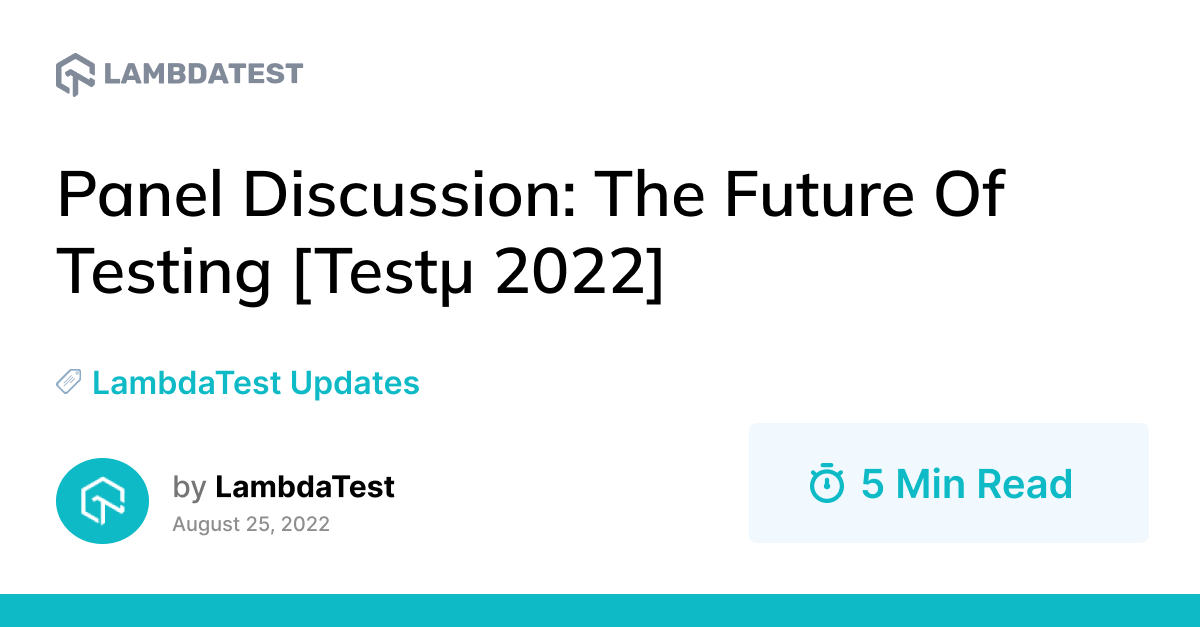Image resolution: width=1200 pixels, height=627 pixels.
Task: Click the word Of in the headline
Action: [966, 196]
